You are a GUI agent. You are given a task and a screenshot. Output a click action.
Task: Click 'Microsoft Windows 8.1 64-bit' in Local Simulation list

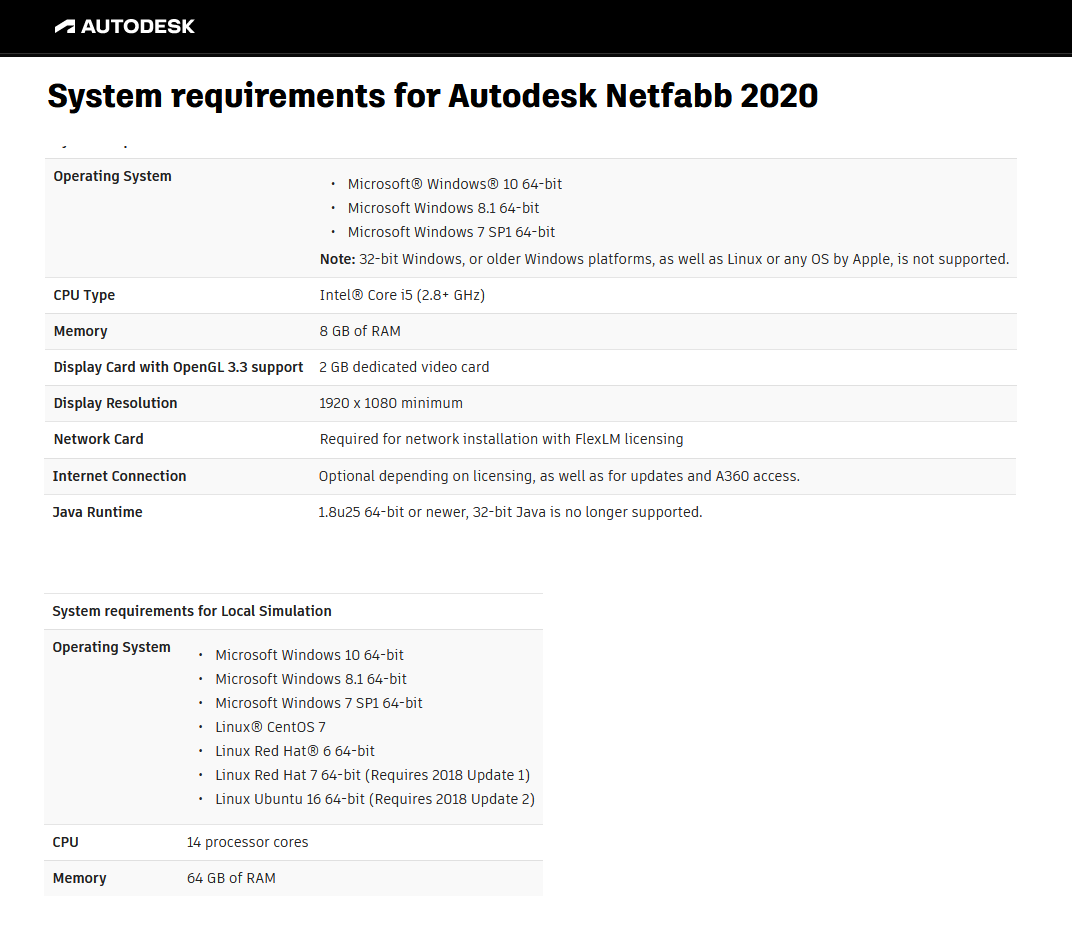310,679
